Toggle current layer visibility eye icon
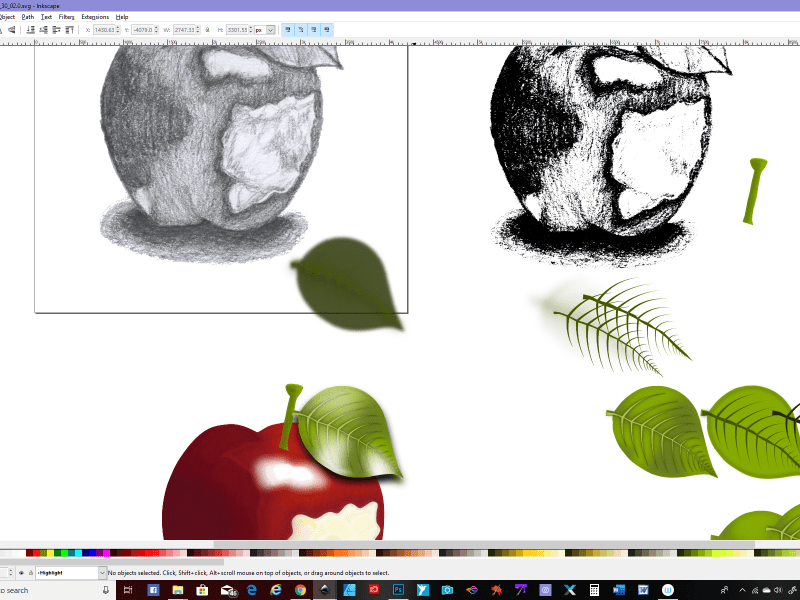 coord(21,573)
